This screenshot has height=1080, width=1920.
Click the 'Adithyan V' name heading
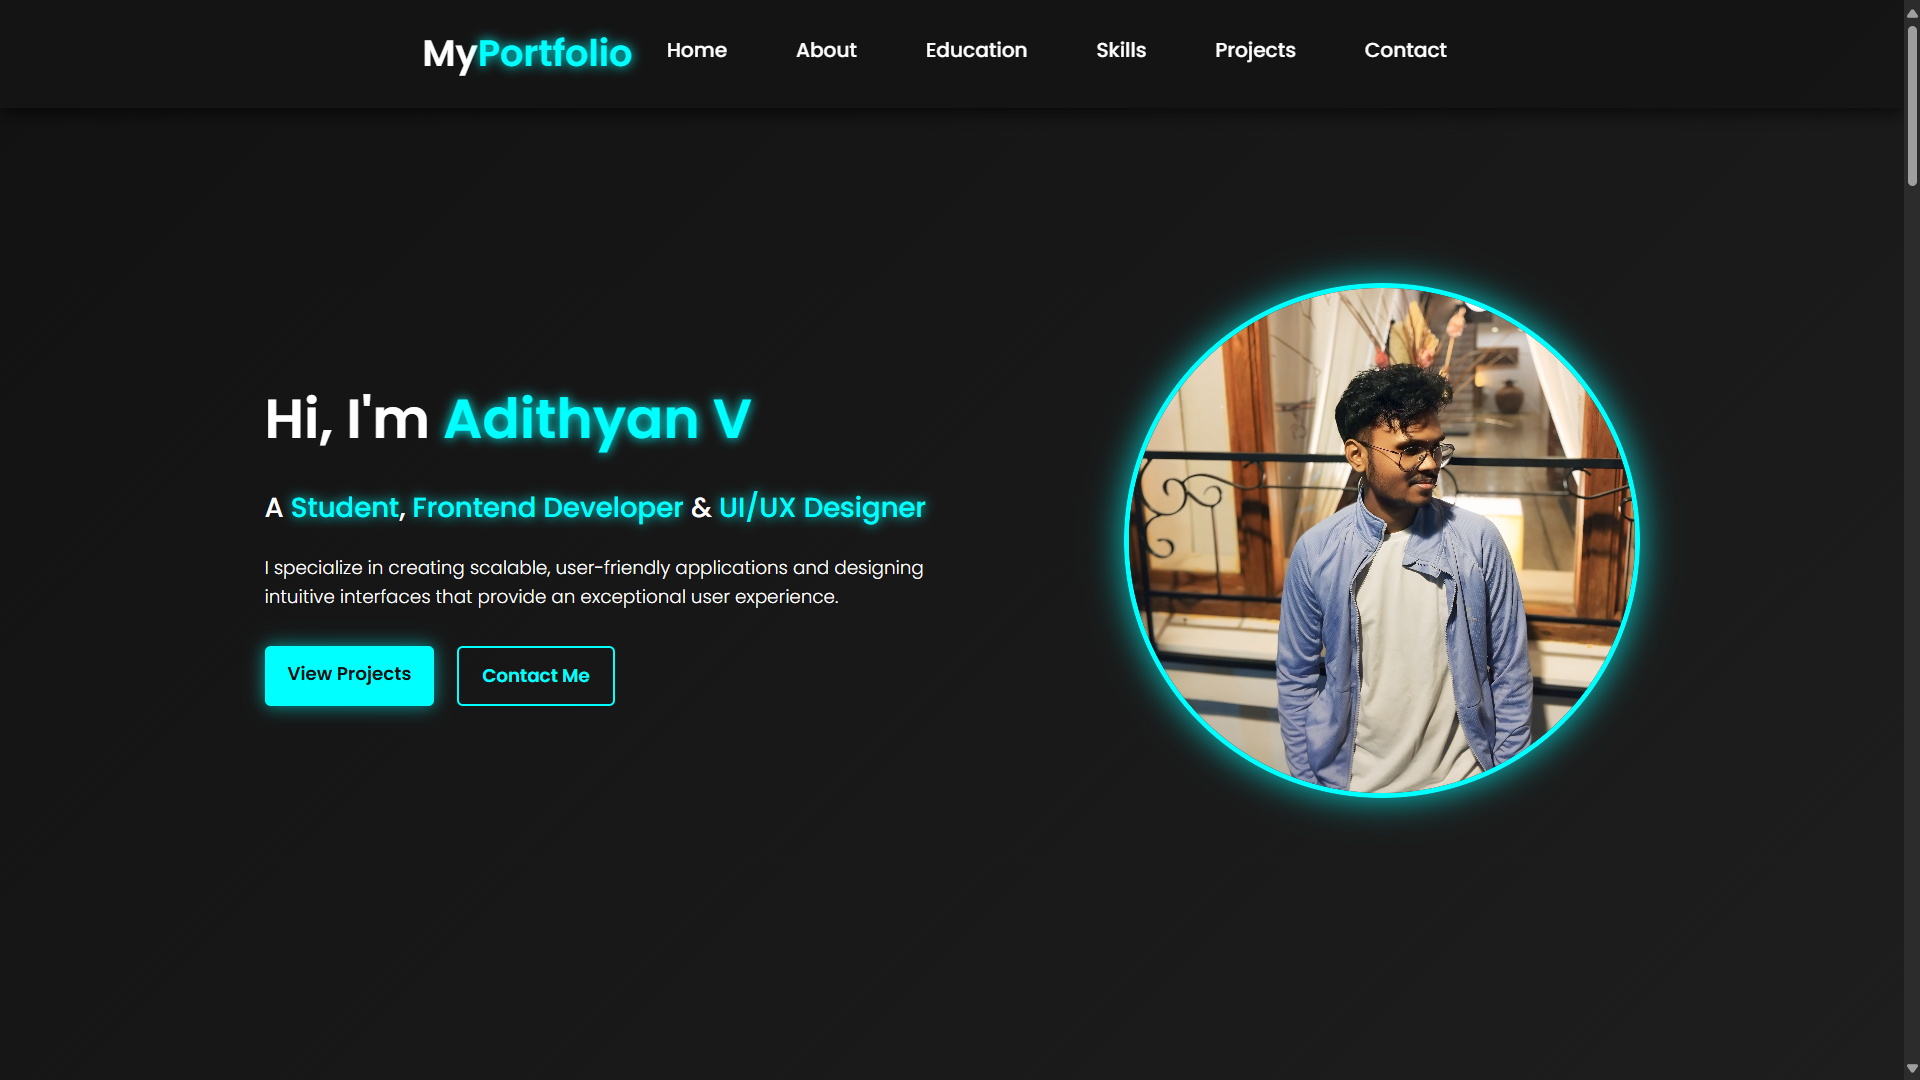pyautogui.click(x=598, y=419)
